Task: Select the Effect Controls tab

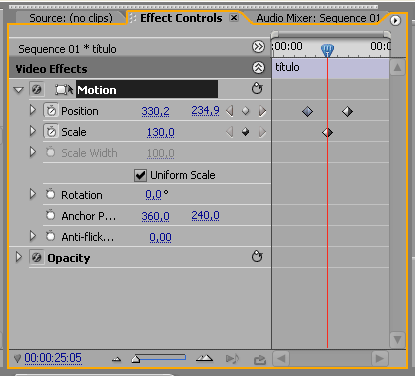Action: 181,18
